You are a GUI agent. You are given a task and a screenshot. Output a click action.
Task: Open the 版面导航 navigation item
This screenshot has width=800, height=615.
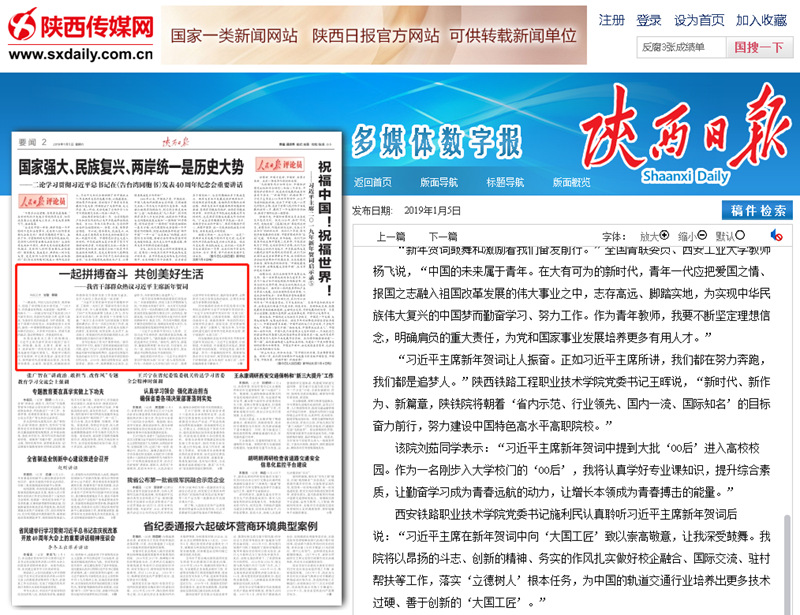[x=439, y=182]
